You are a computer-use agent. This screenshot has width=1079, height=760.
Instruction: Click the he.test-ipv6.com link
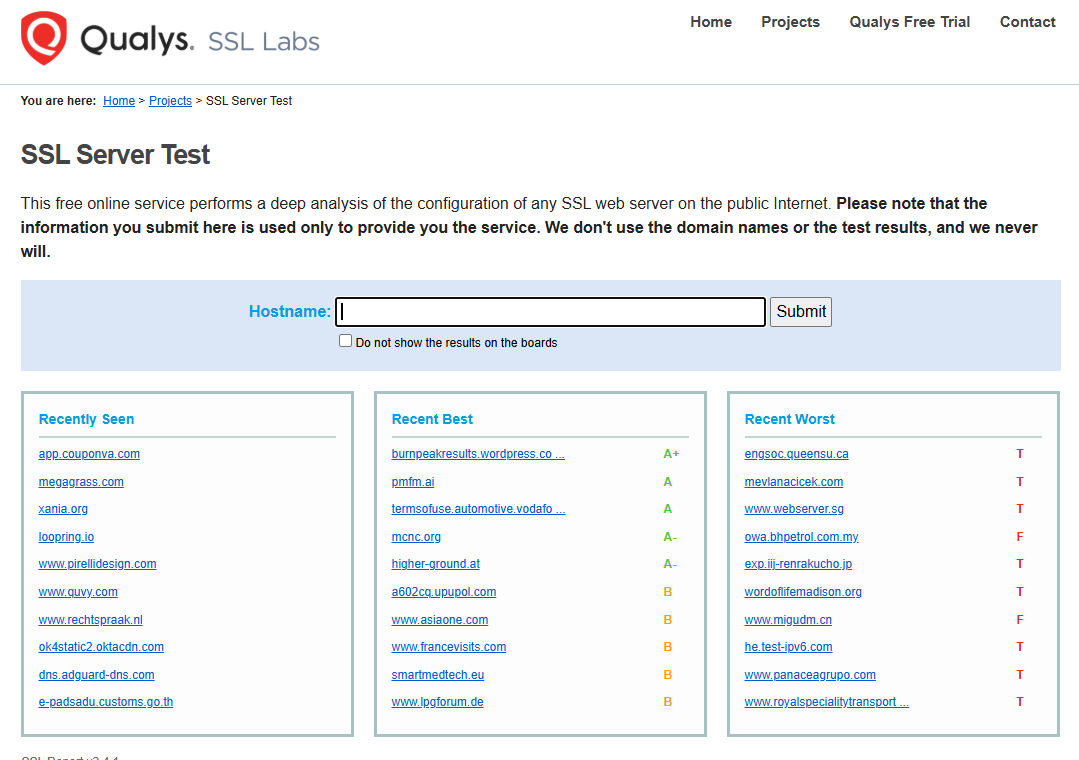[788, 647]
